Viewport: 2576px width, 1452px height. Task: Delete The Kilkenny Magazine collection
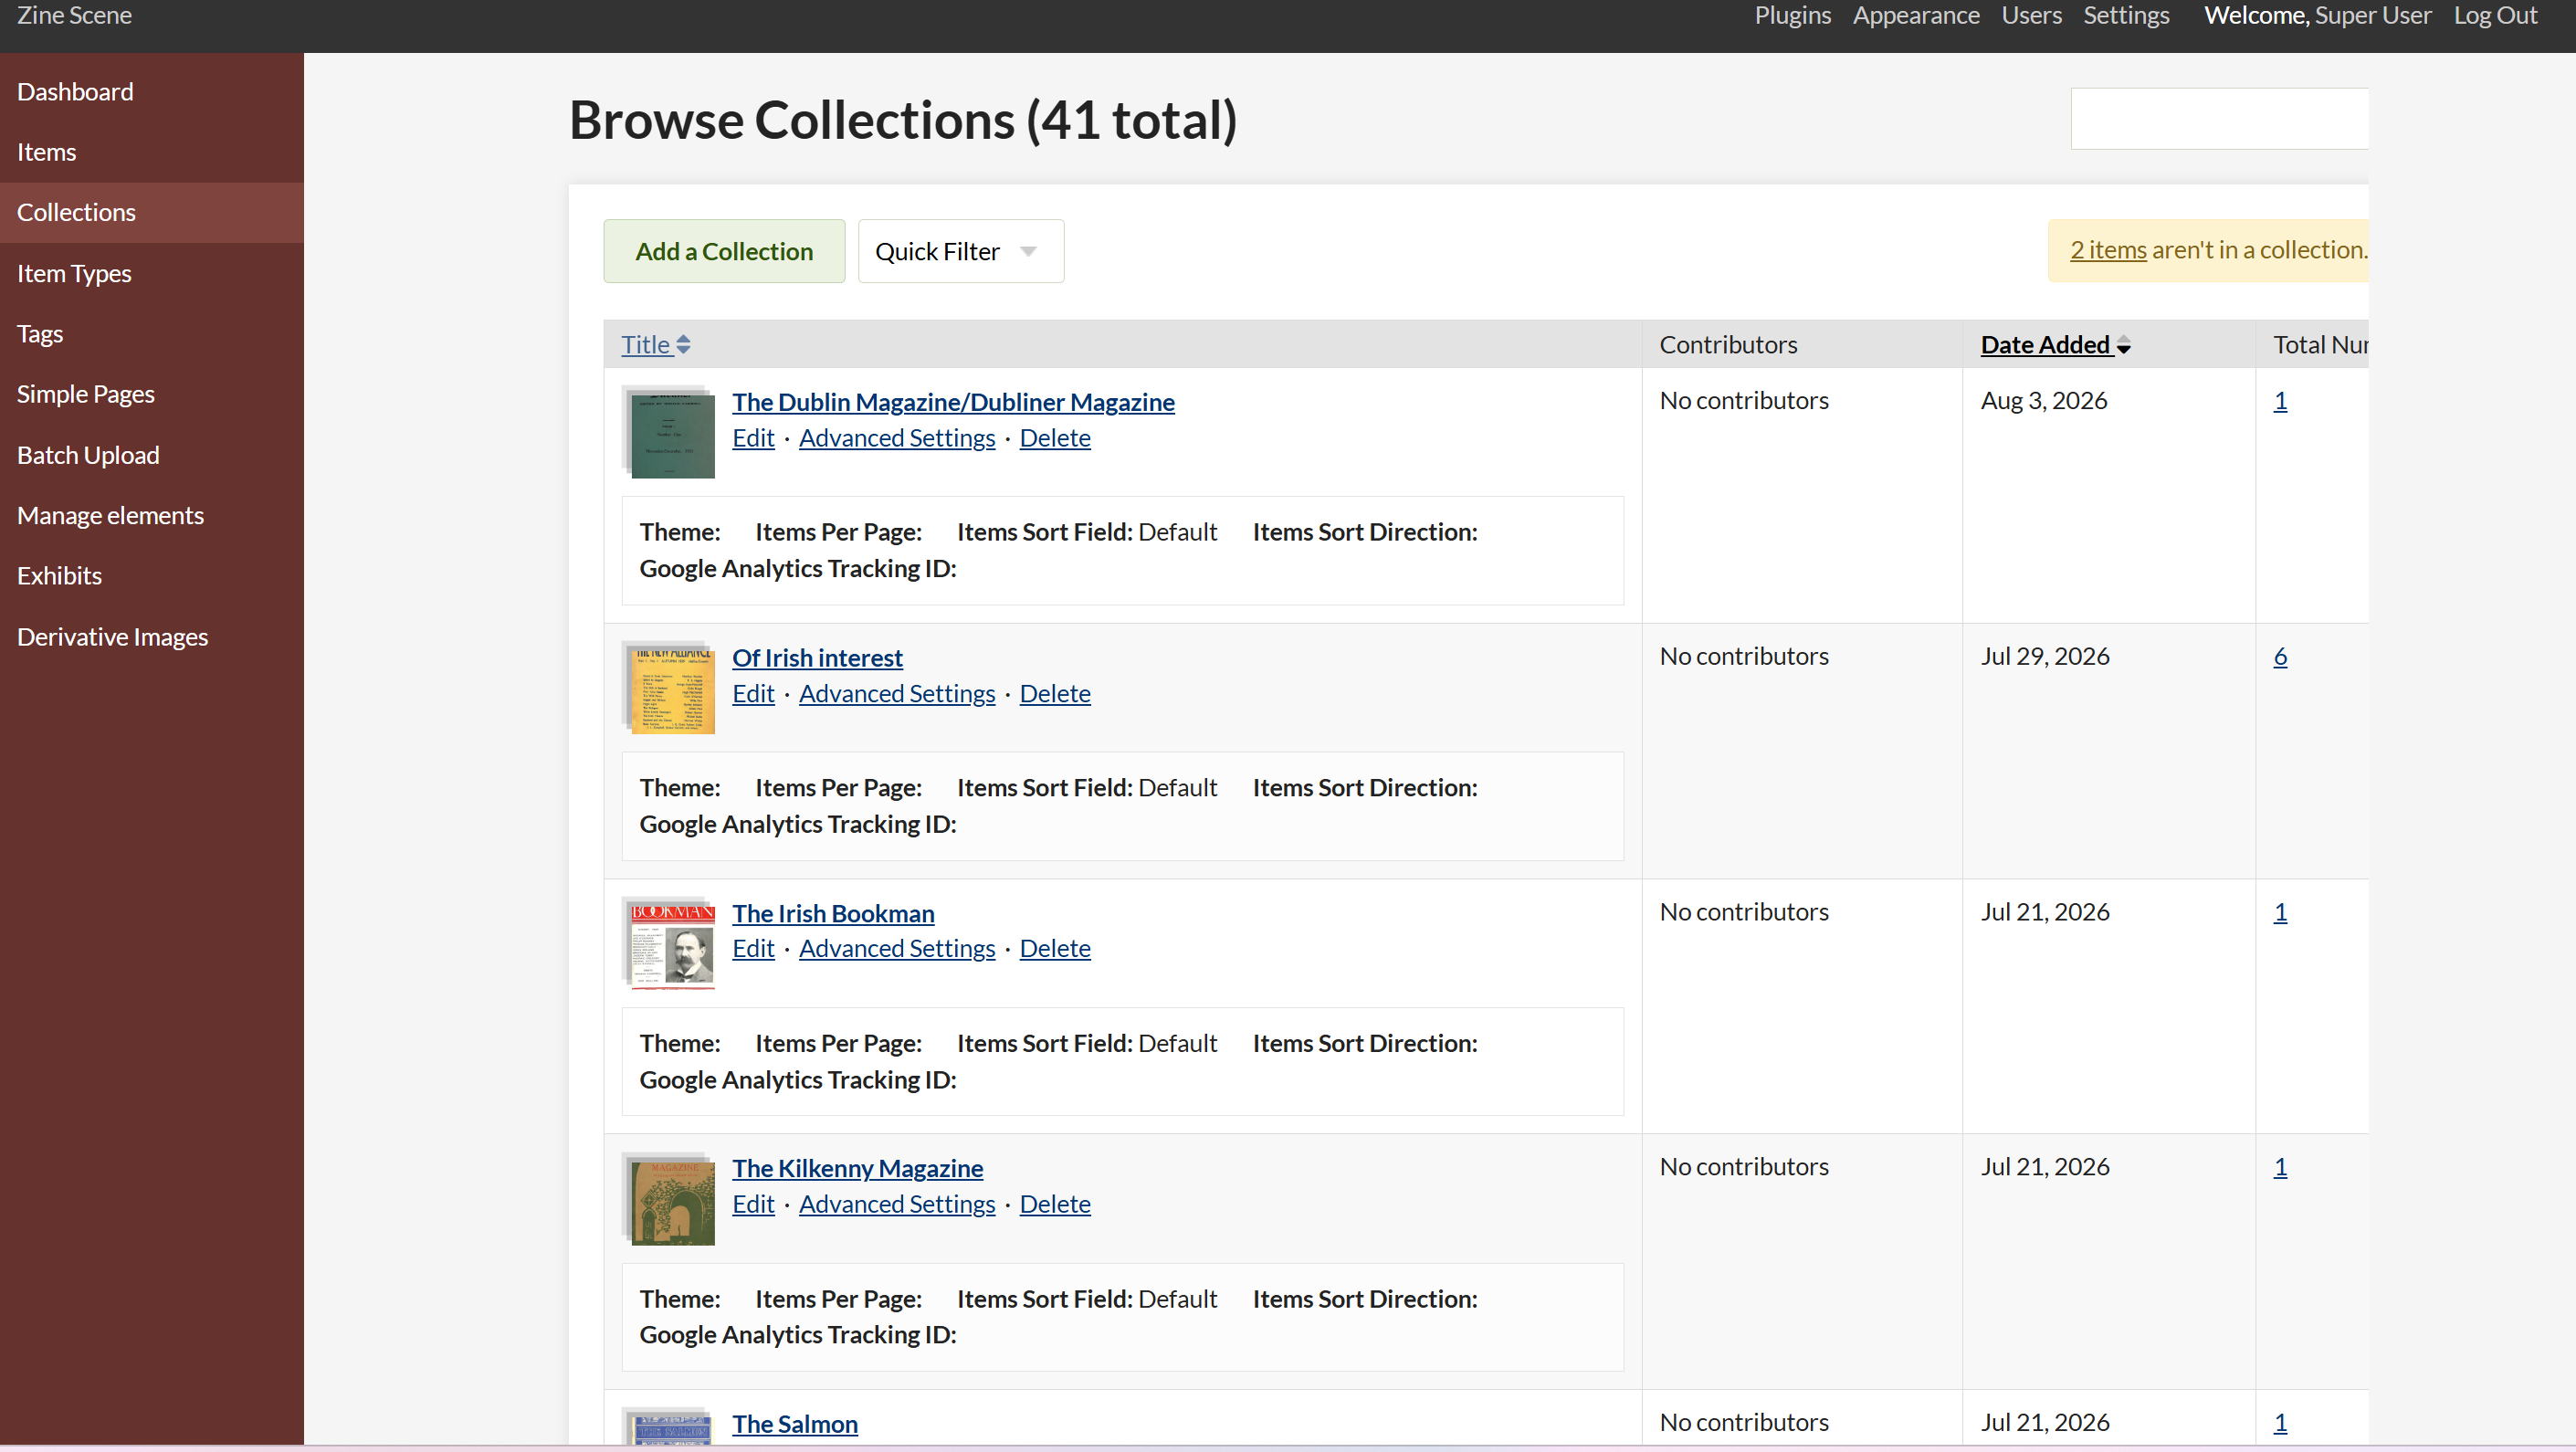[x=1055, y=1205]
